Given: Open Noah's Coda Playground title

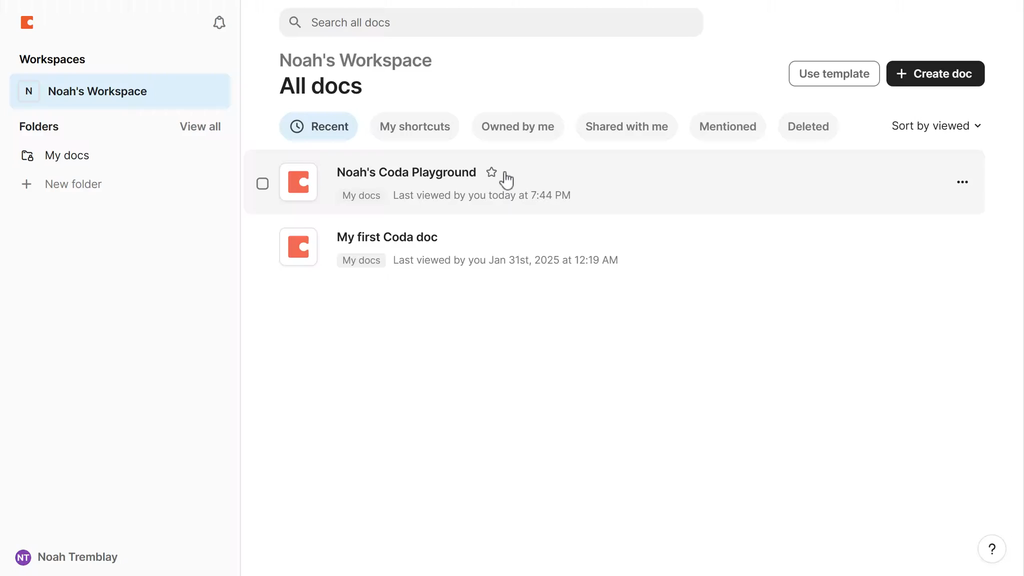Looking at the screenshot, I should tap(406, 172).
